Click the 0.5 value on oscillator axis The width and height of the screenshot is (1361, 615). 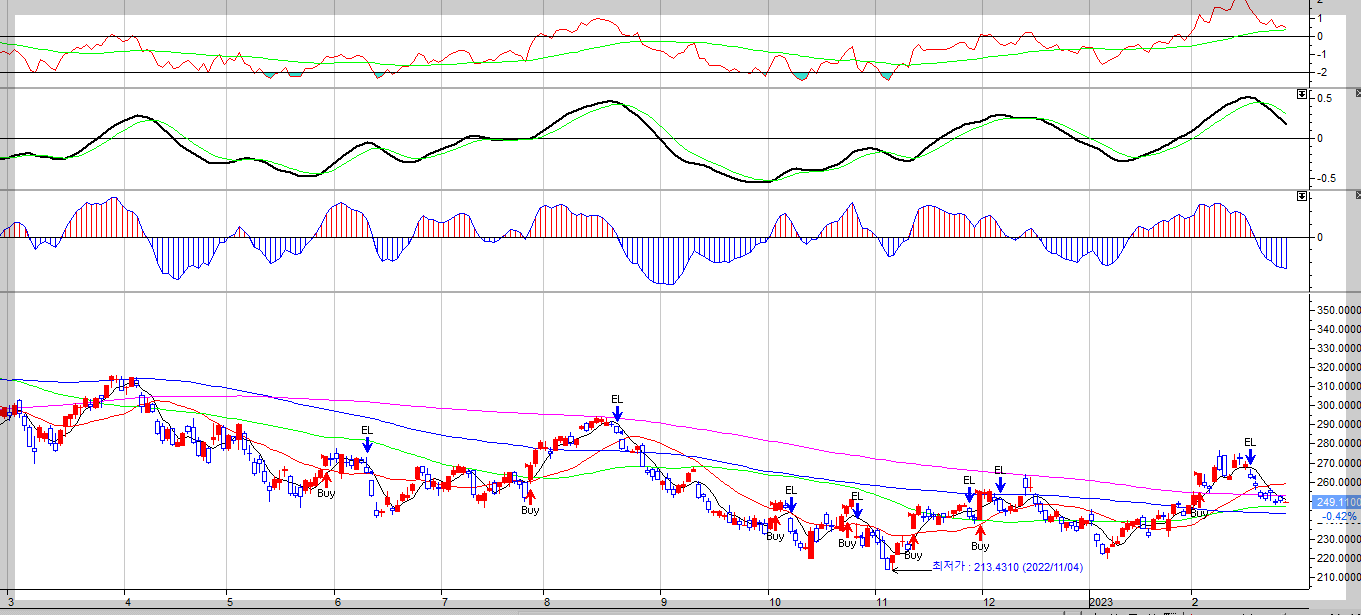click(1322, 99)
